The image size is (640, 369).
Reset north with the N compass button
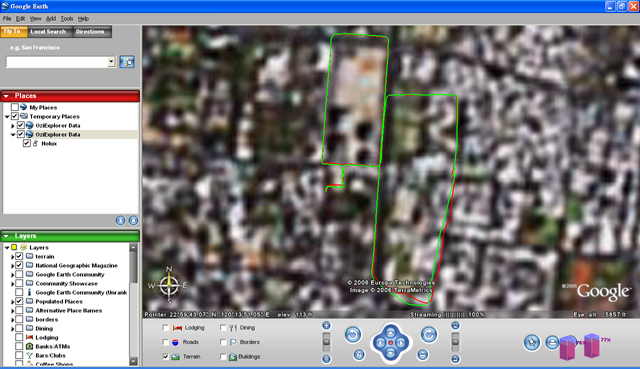pos(359,355)
